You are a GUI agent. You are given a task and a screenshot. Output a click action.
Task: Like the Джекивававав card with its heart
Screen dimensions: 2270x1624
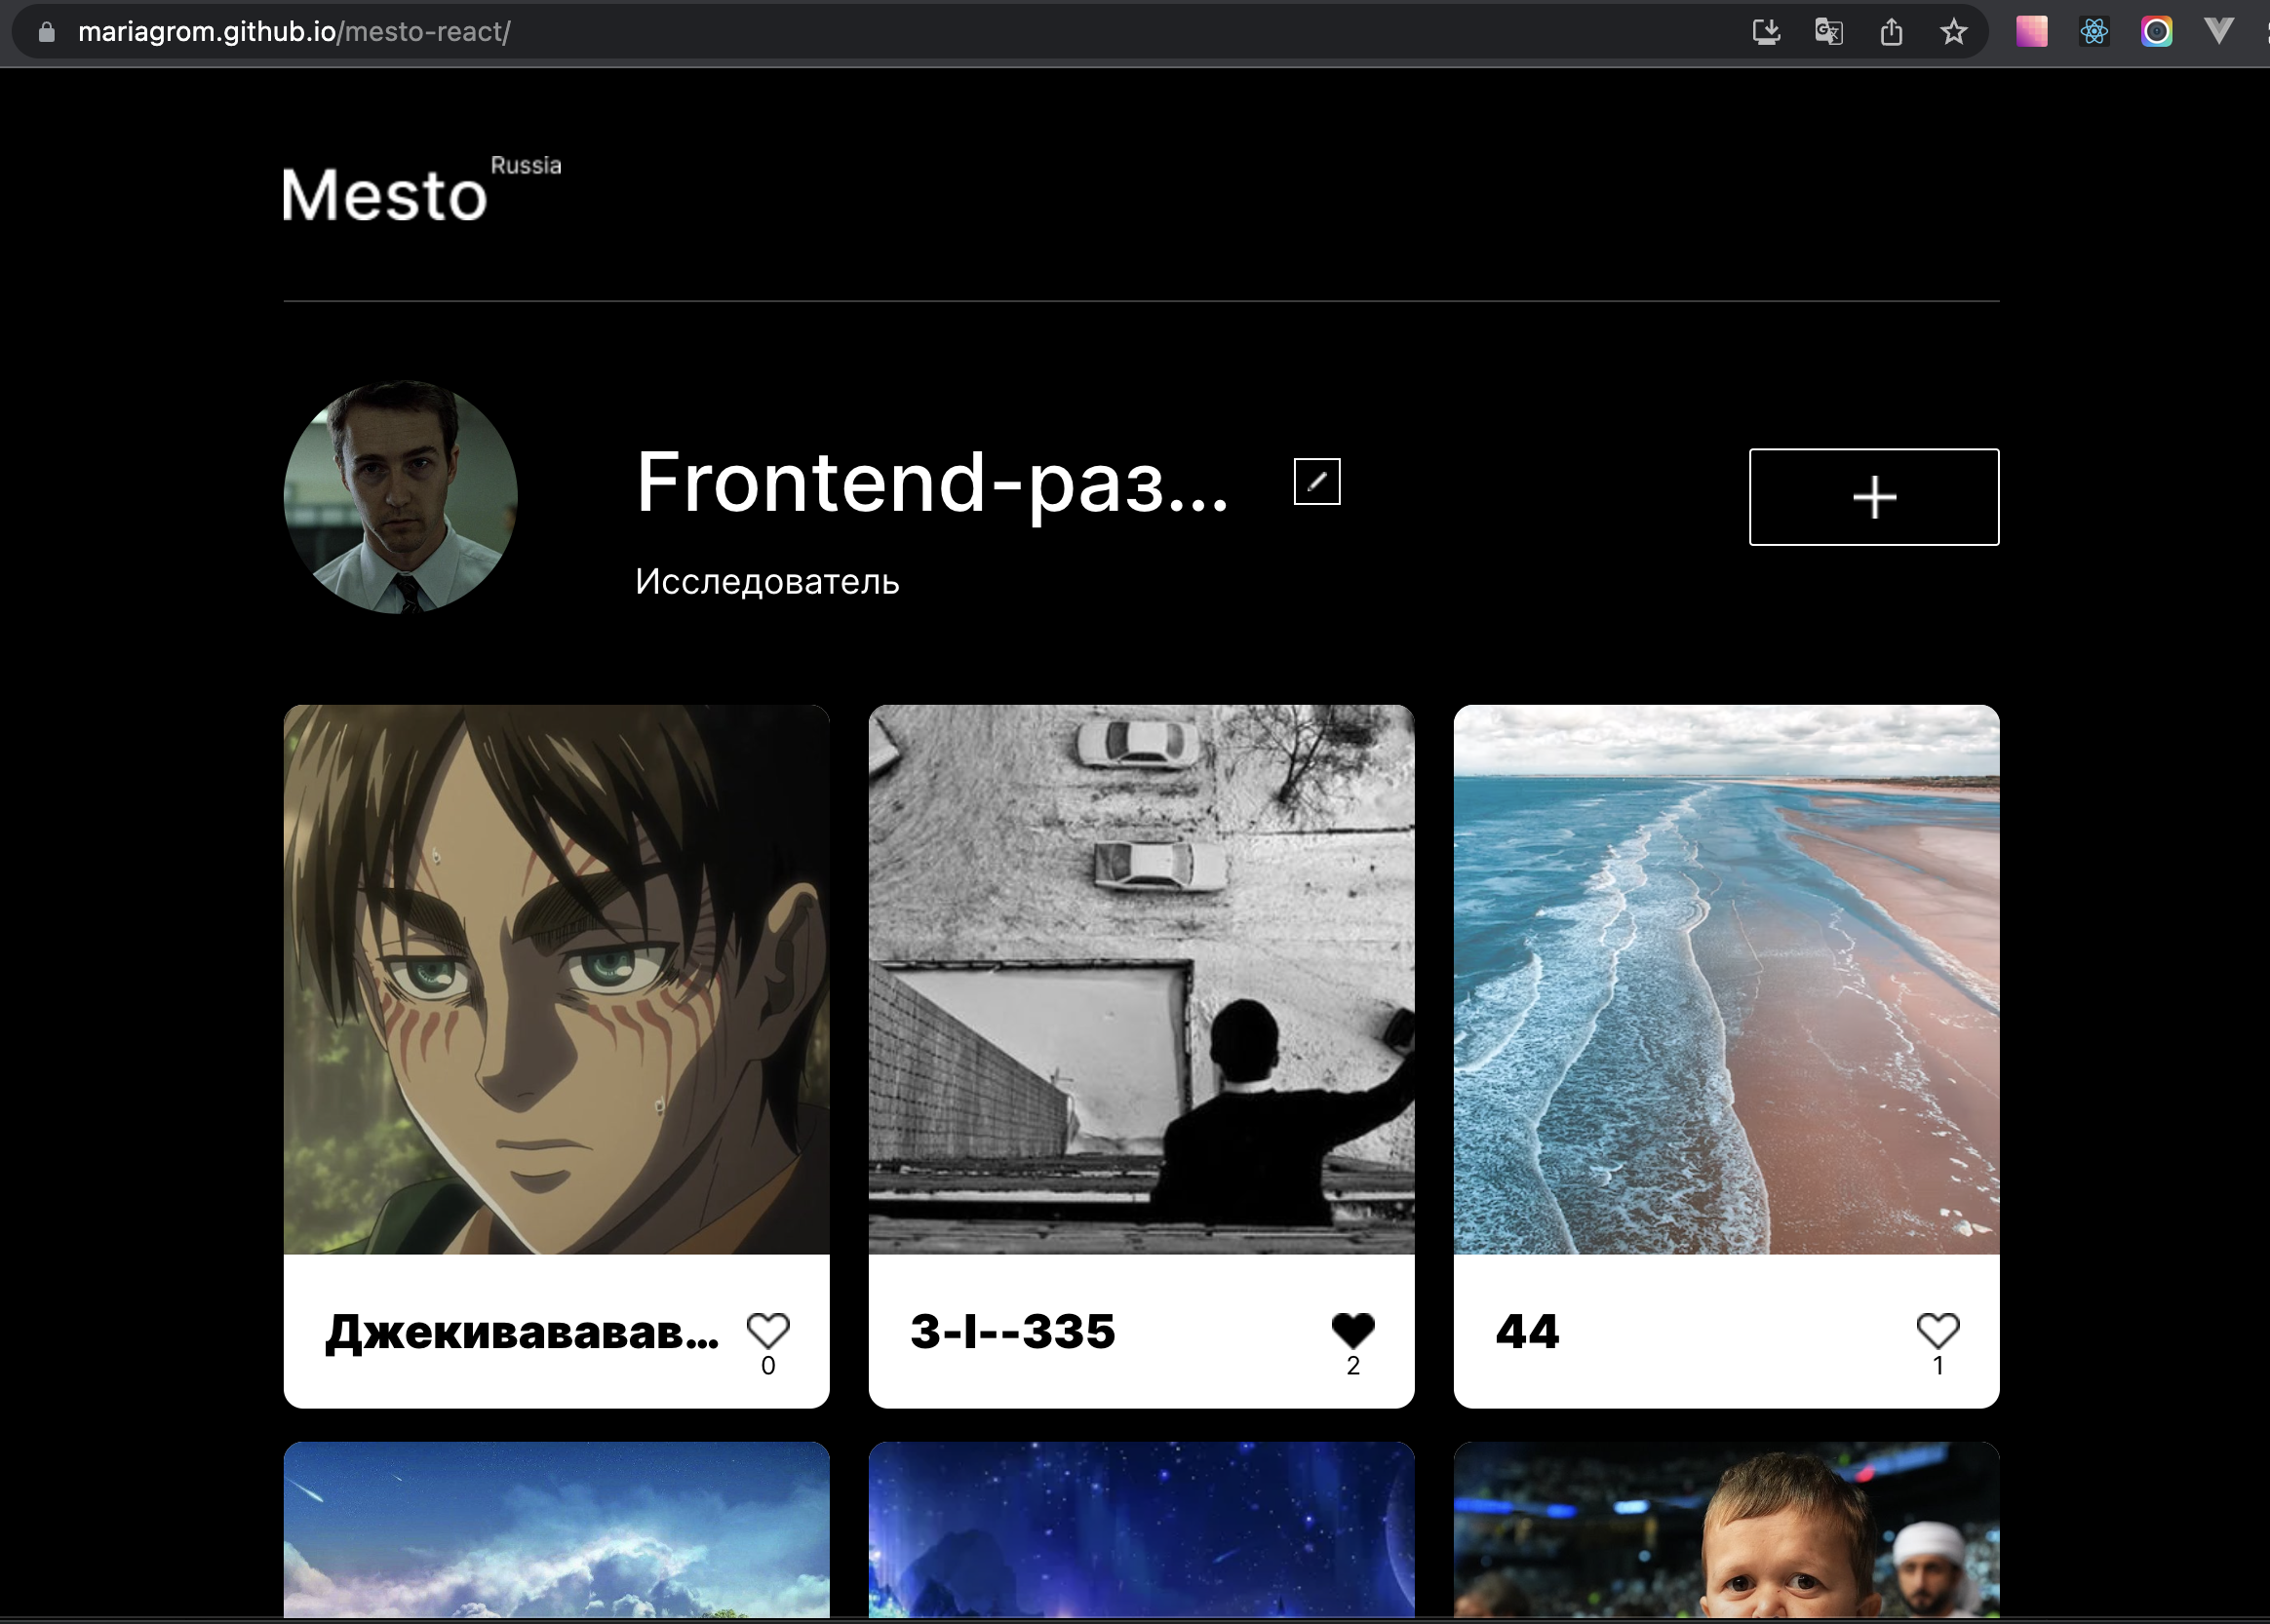point(768,1330)
